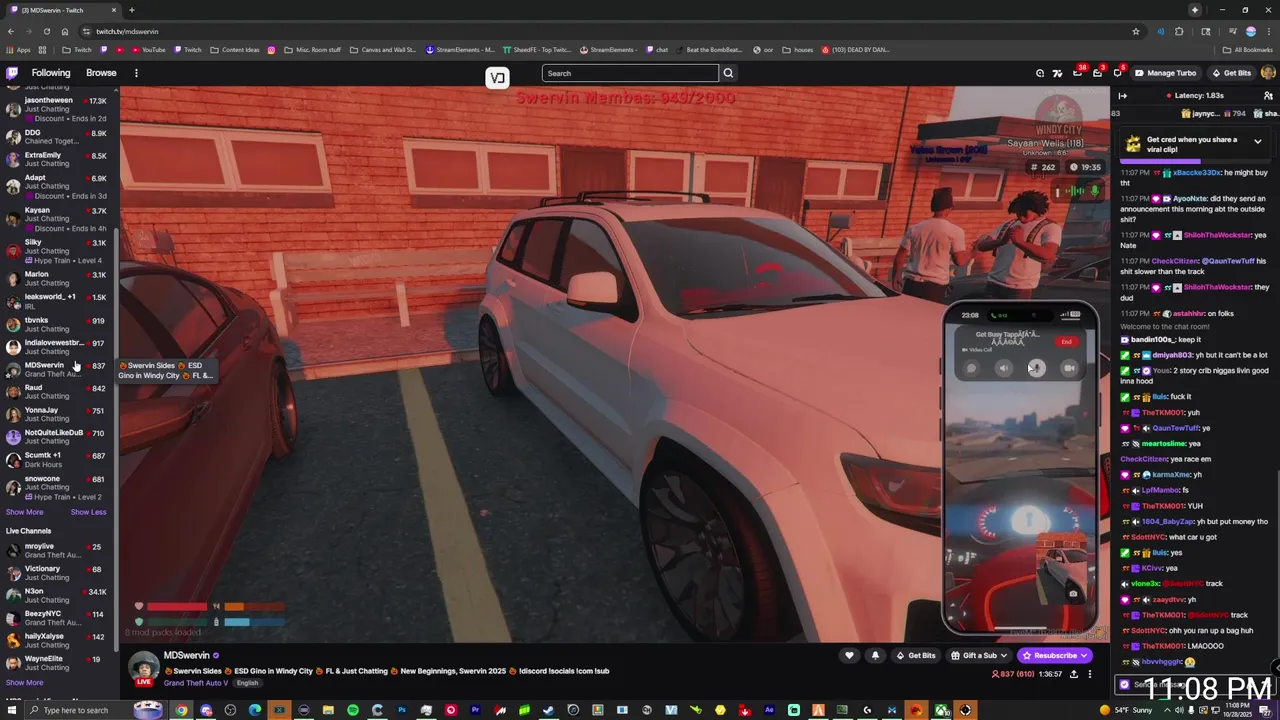Open the drops icon showing 38 badge
This screenshot has height=720, width=1280.
1077,73
